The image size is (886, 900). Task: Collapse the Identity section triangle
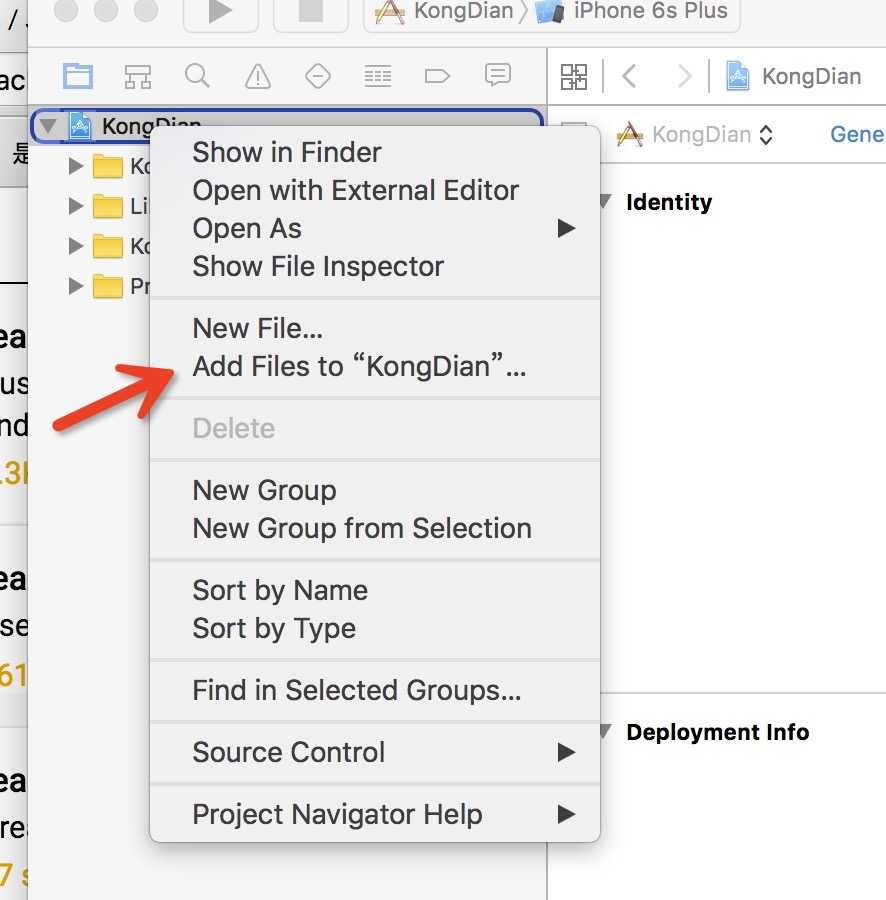click(605, 201)
